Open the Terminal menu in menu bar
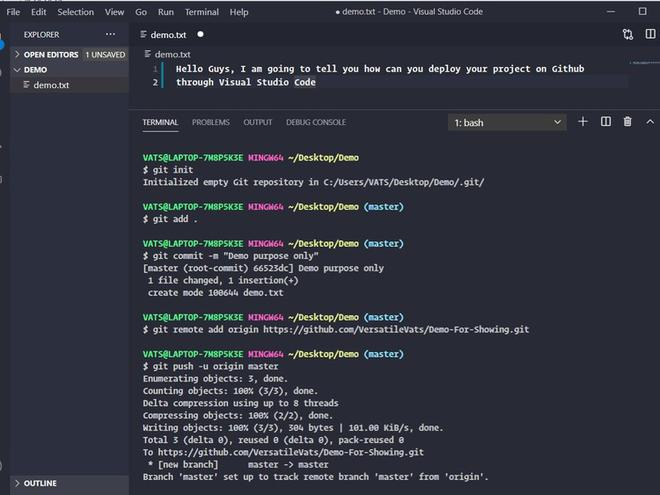Viewport: 660px width, 495px height. tap(202, 12)
